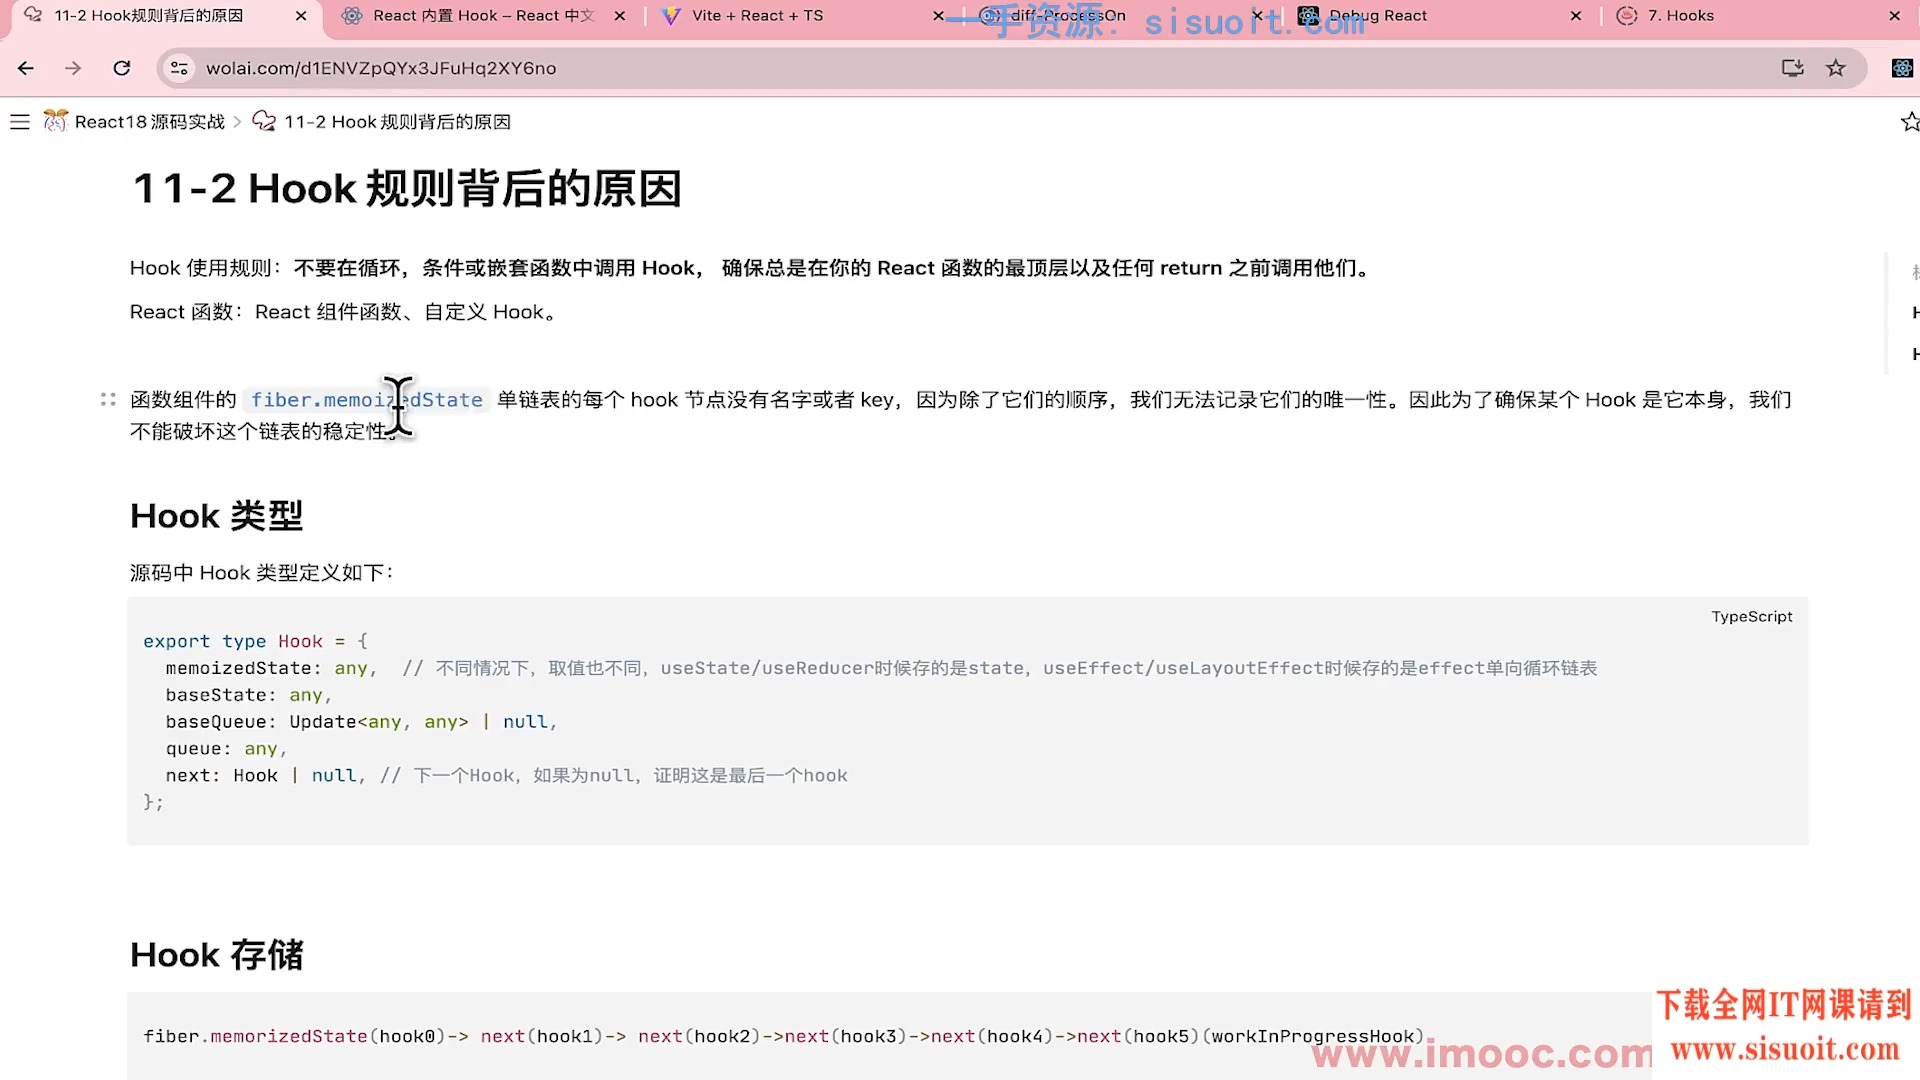Click TypeScript language label of code block
Screen dimensions: 1920x1080
pyautogui.click(x=1751, y=617)
